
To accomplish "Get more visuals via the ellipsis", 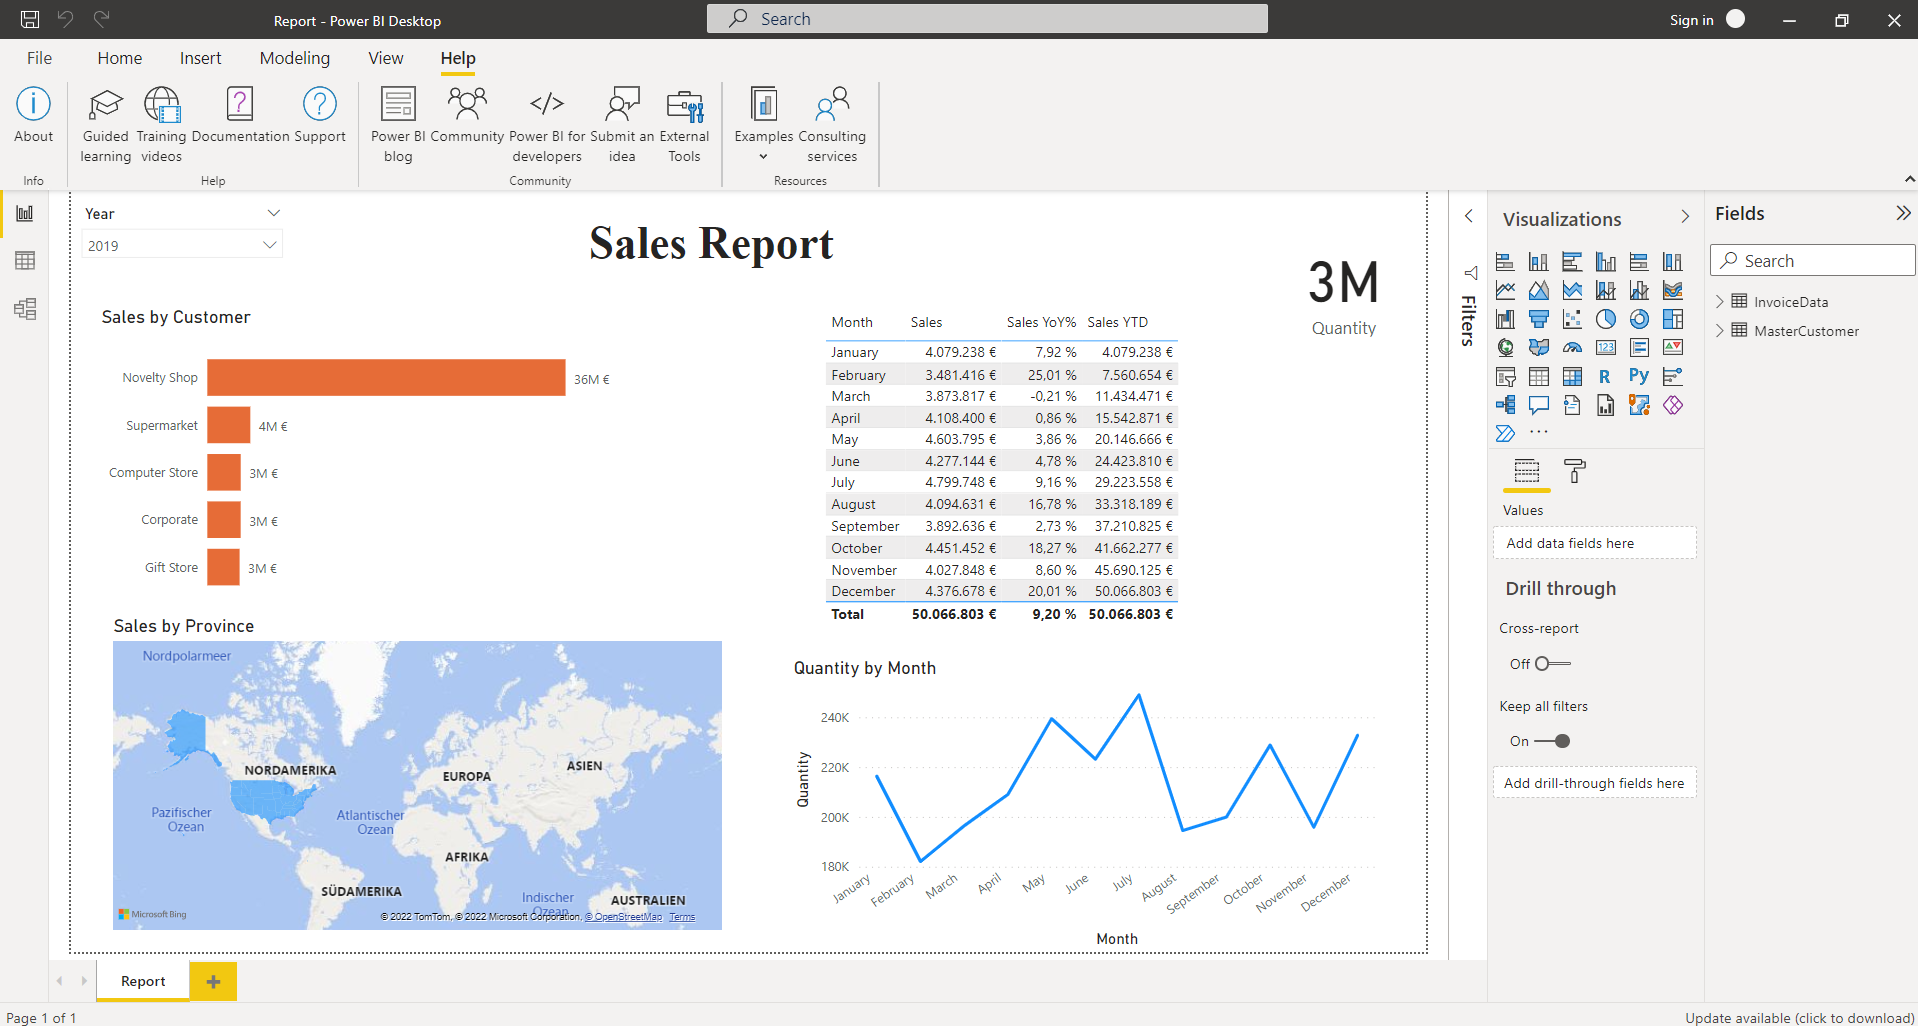I will [1539, 433].
